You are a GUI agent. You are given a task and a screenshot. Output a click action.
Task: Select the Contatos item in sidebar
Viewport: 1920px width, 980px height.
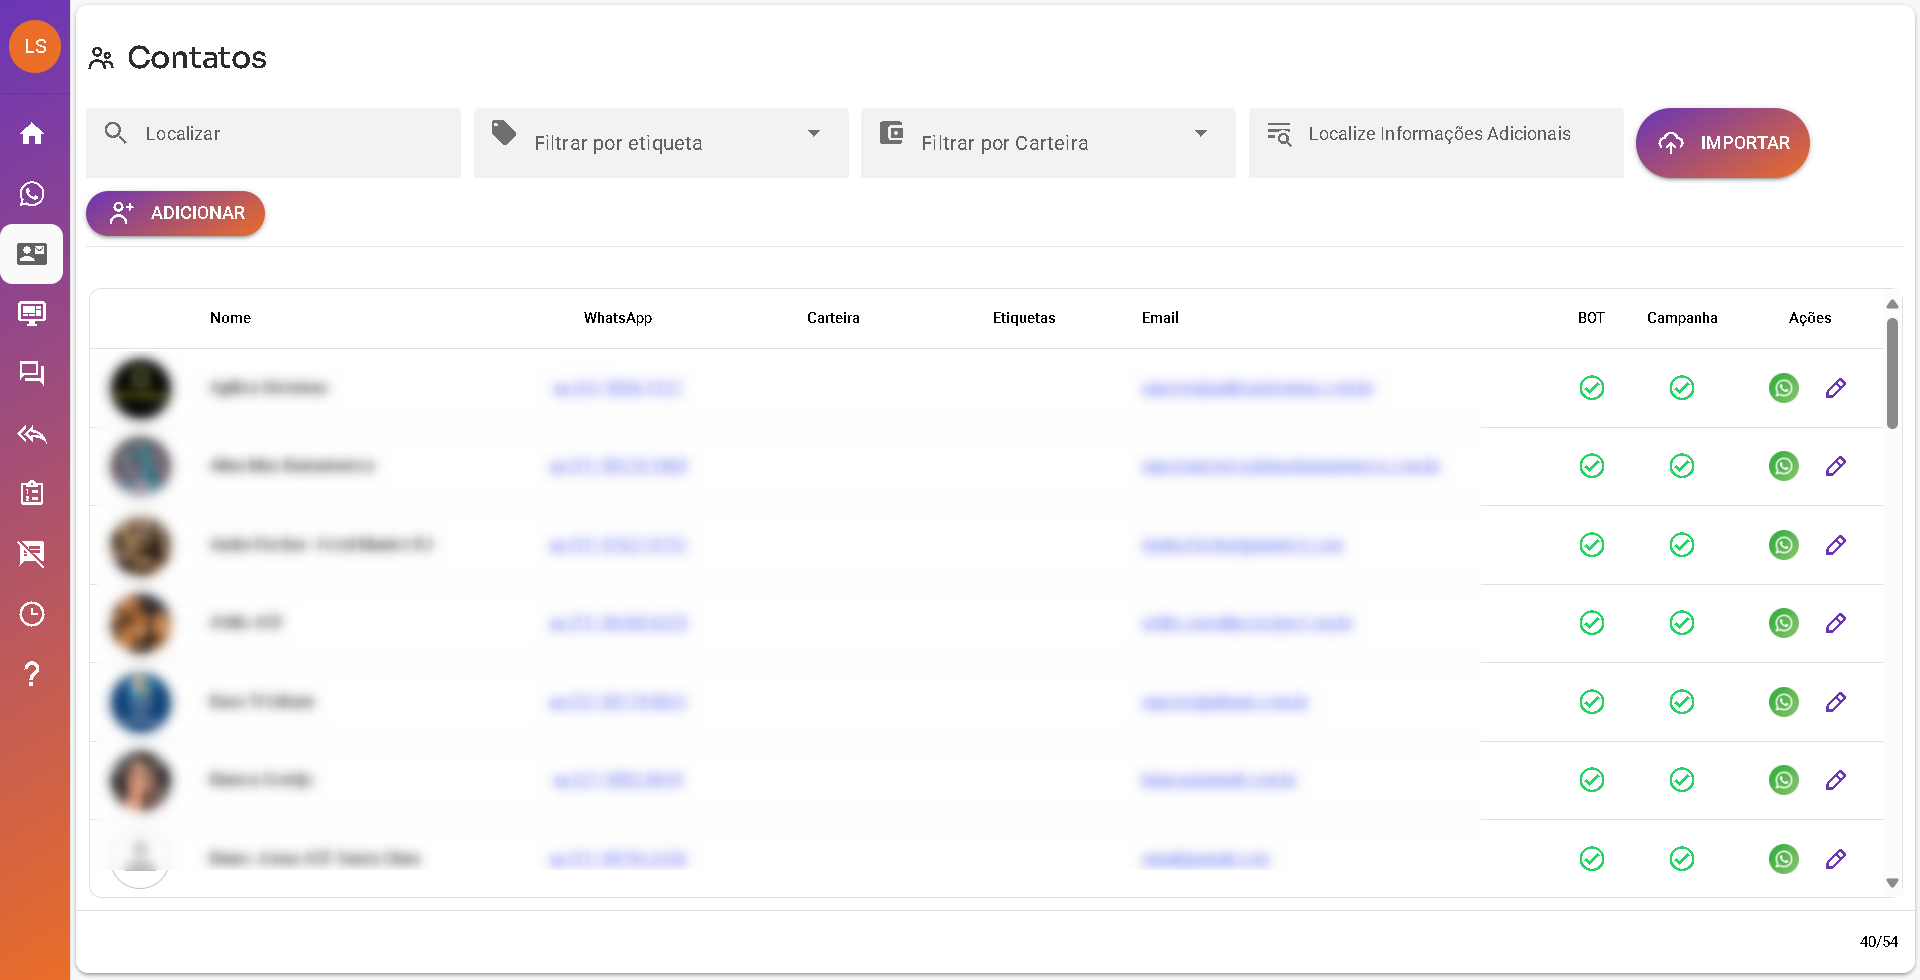point(32,254)
